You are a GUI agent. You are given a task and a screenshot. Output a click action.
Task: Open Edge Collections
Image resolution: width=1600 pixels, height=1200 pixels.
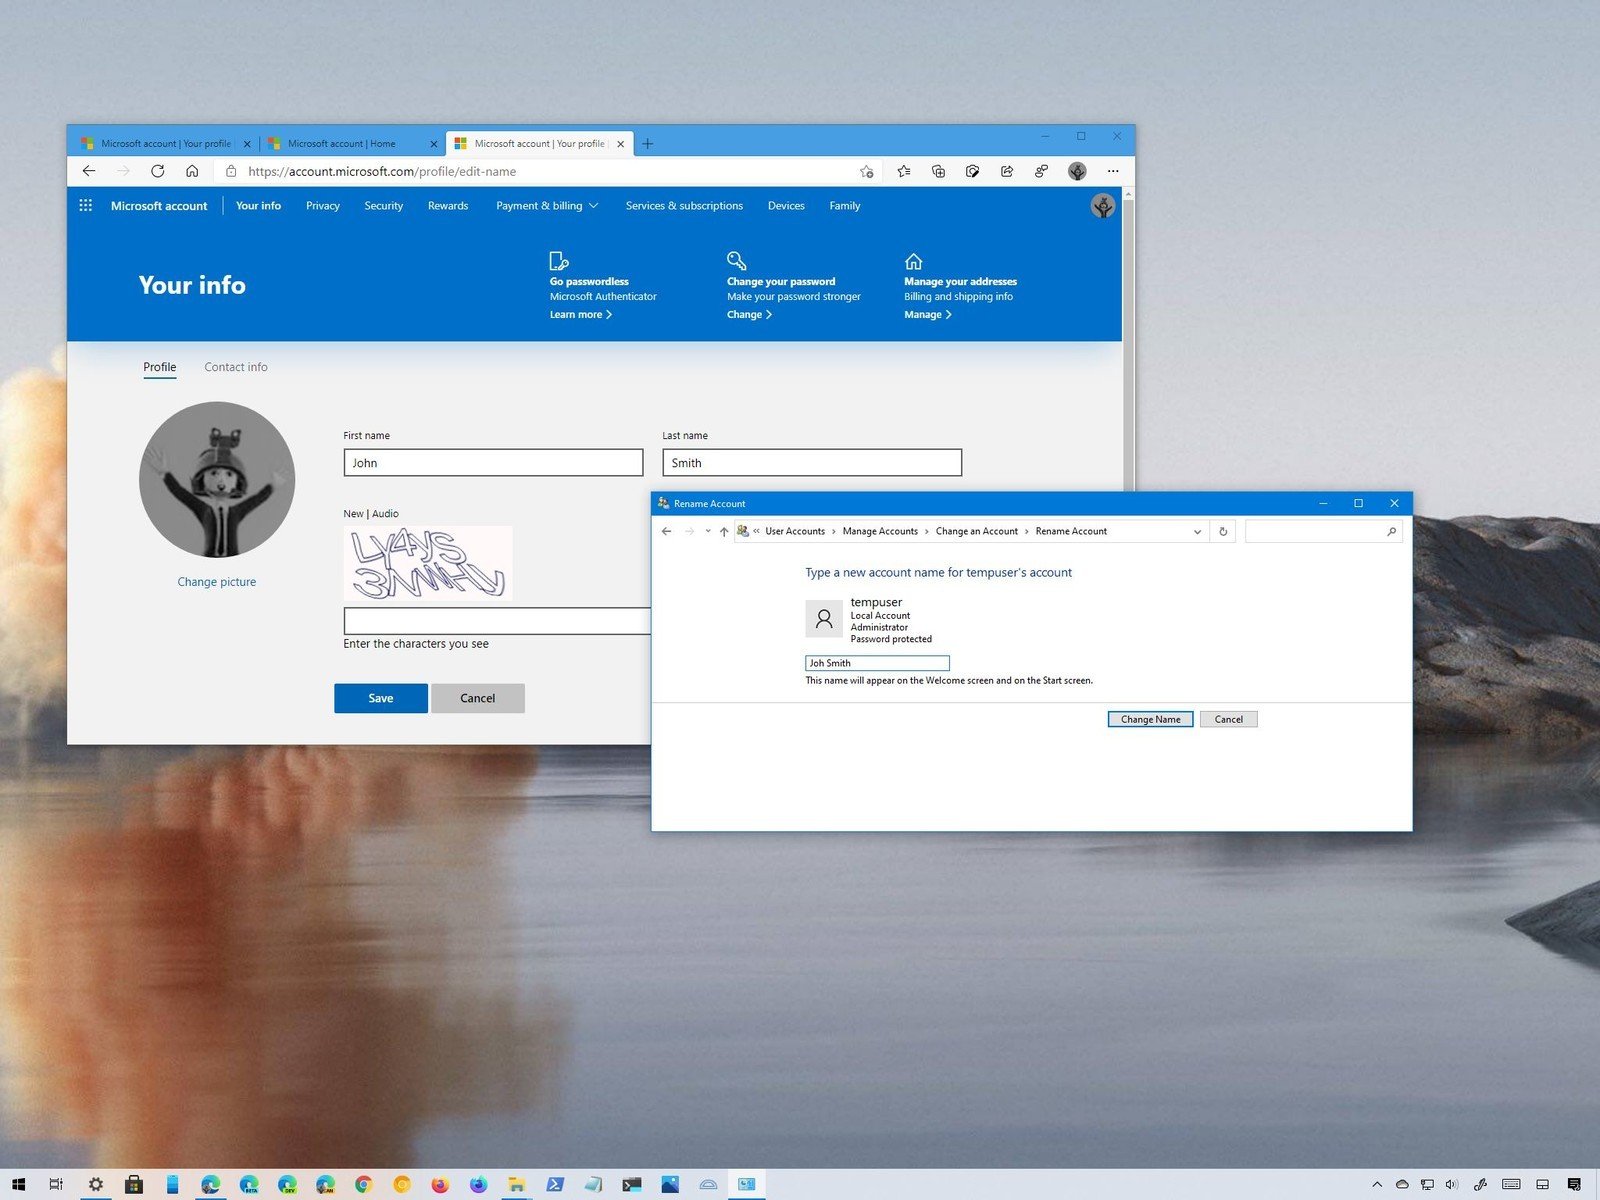938,172
